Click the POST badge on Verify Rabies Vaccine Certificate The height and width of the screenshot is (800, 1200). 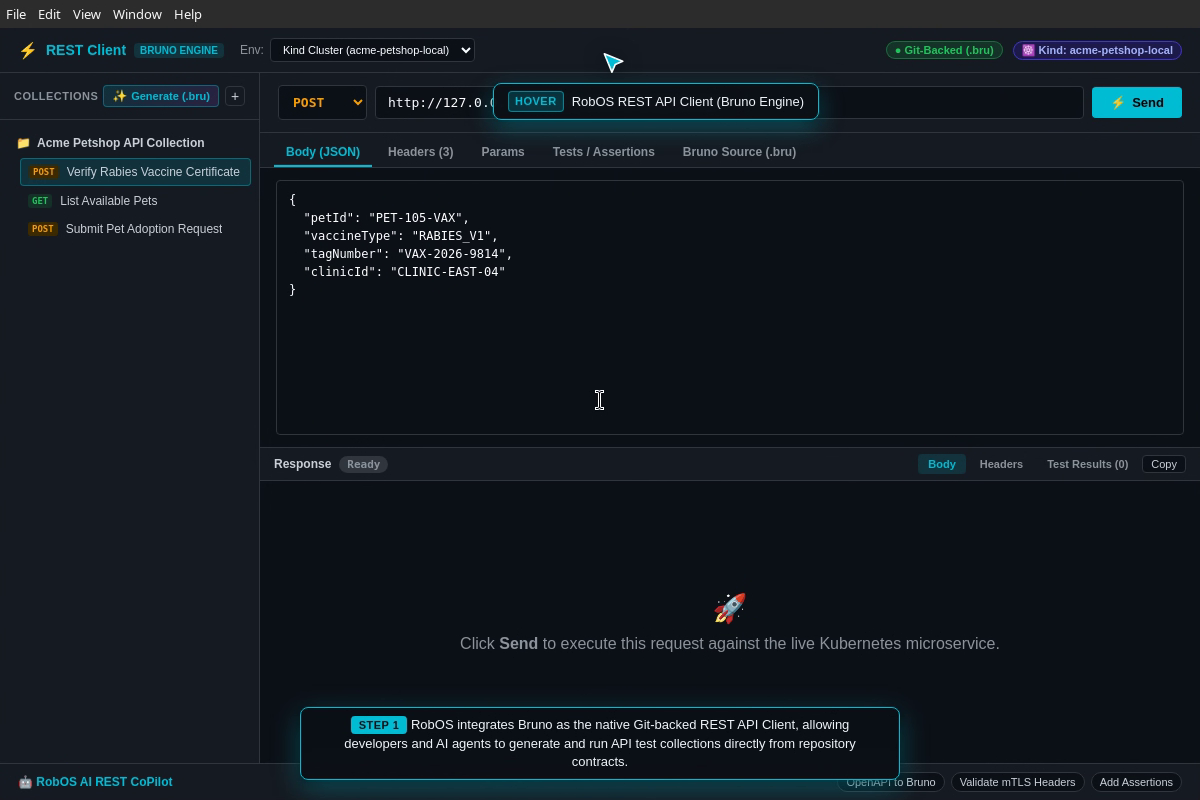pyautogui.click(x=43, y=172)
